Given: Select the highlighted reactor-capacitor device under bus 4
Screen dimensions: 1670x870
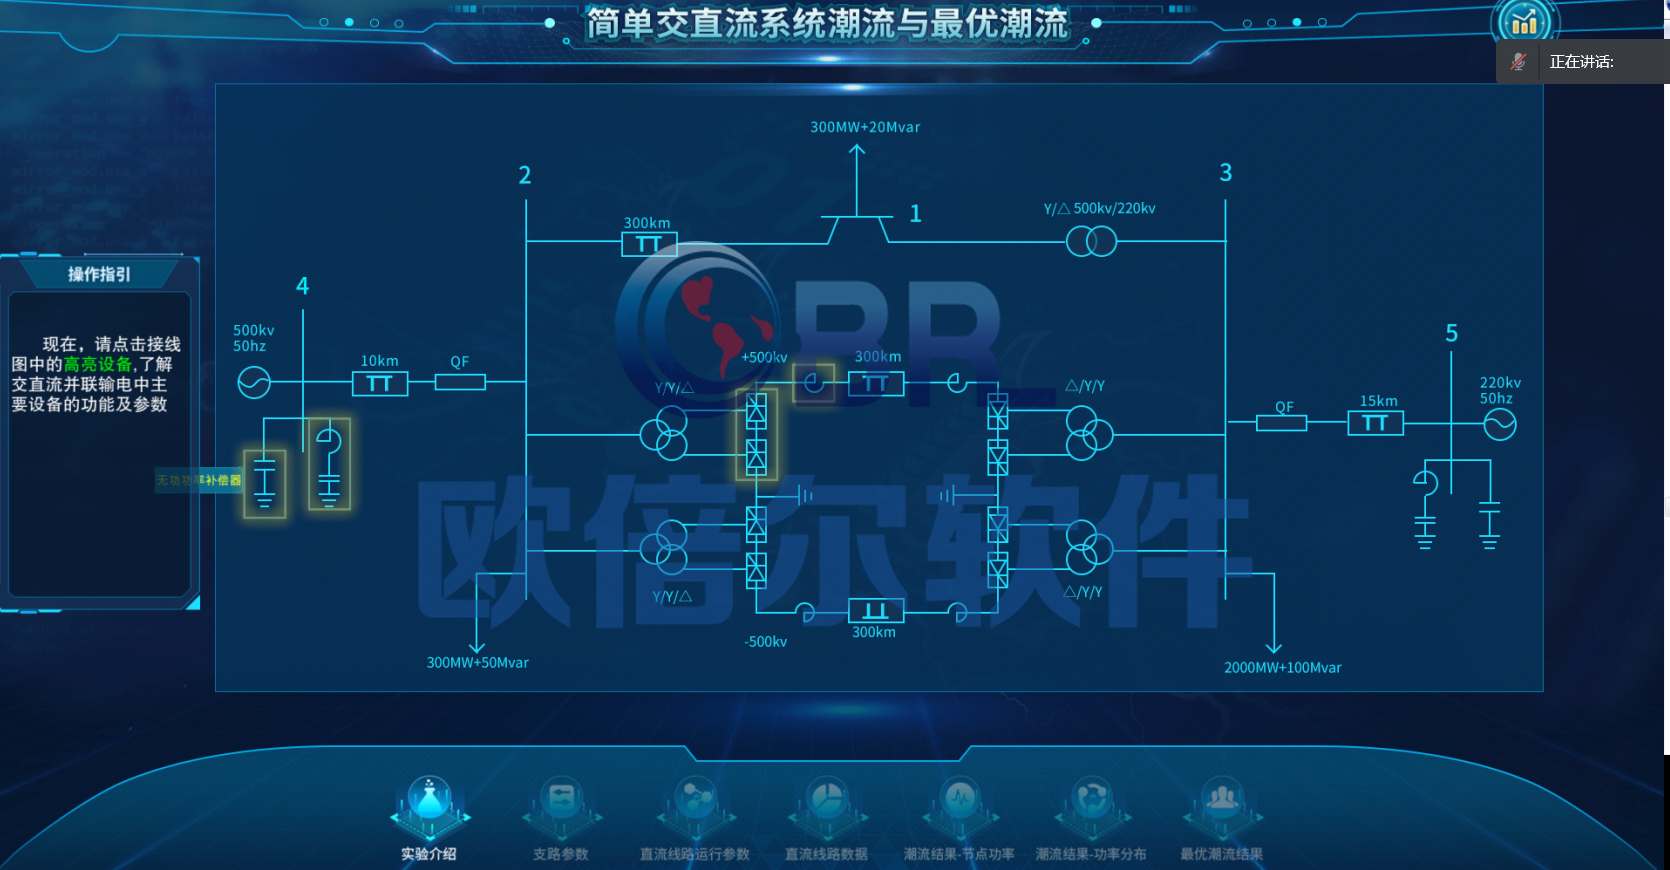Looking at the screenshot, I should tap(329, 464).
